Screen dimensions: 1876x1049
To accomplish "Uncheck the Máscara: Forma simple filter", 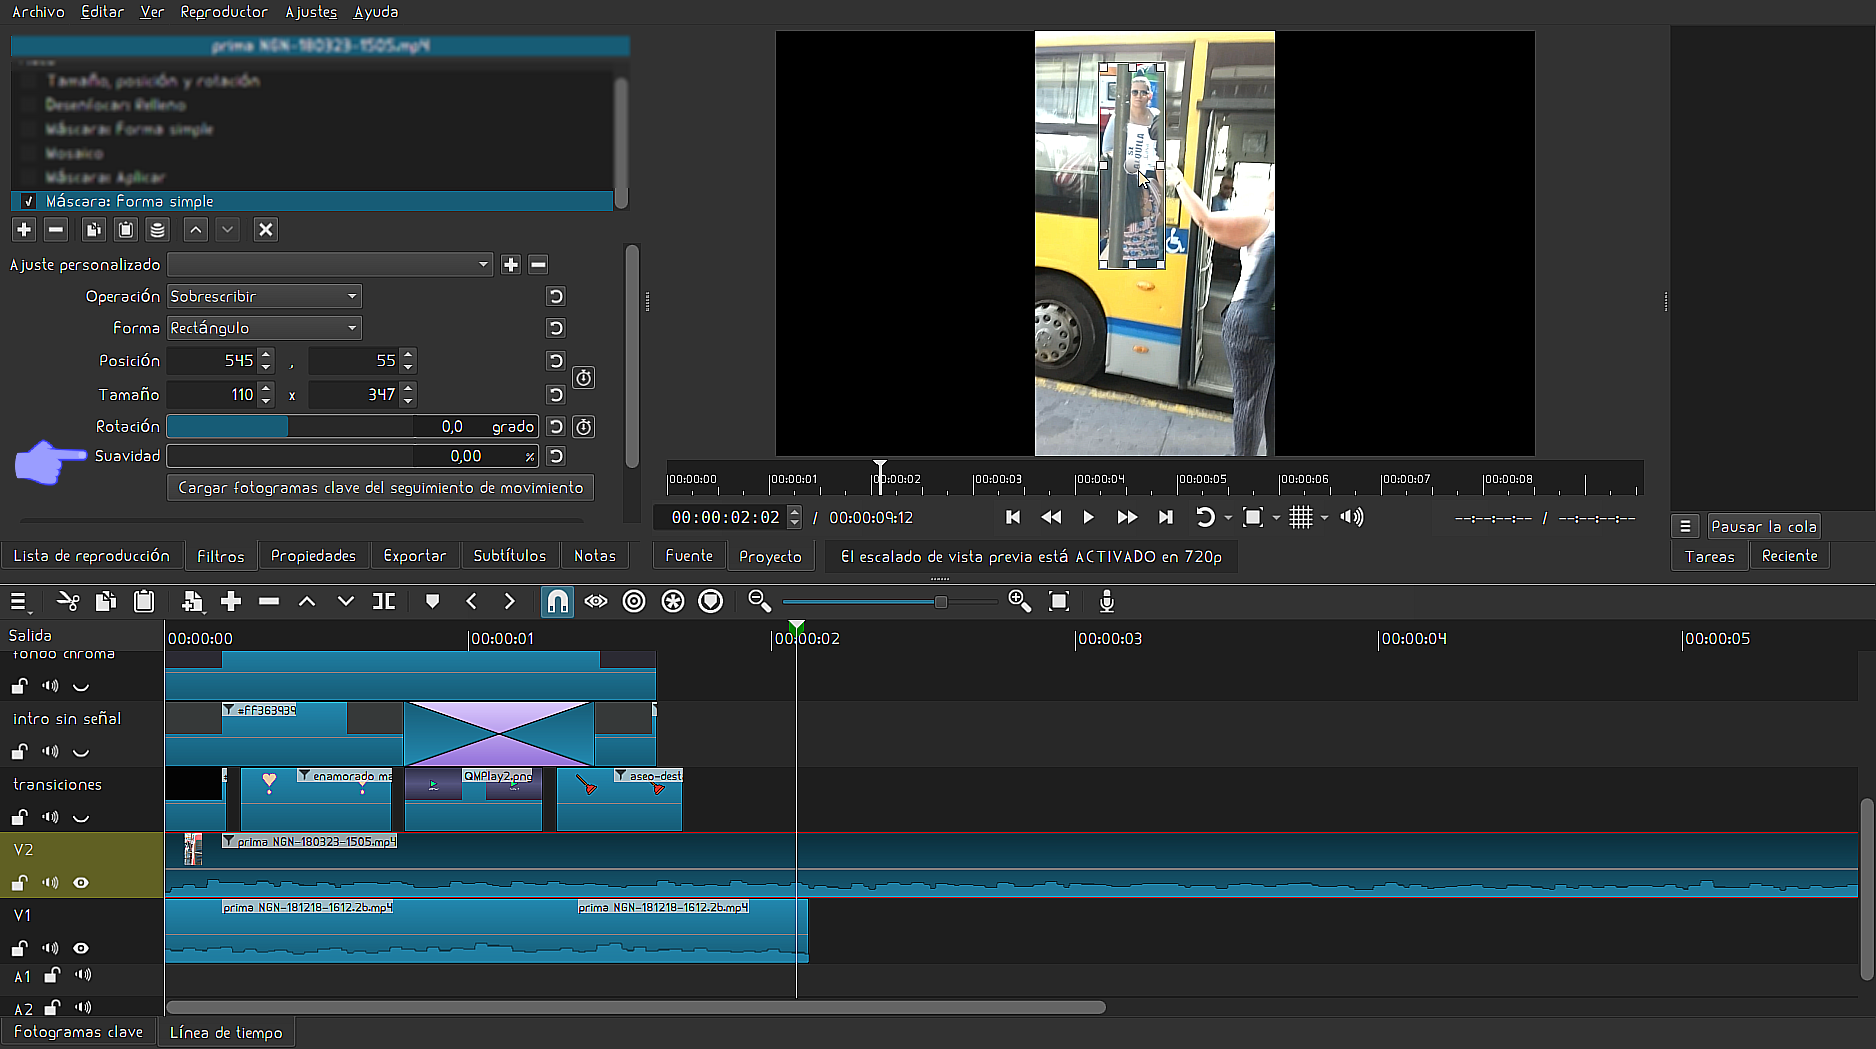I will (x=29, y=202).
